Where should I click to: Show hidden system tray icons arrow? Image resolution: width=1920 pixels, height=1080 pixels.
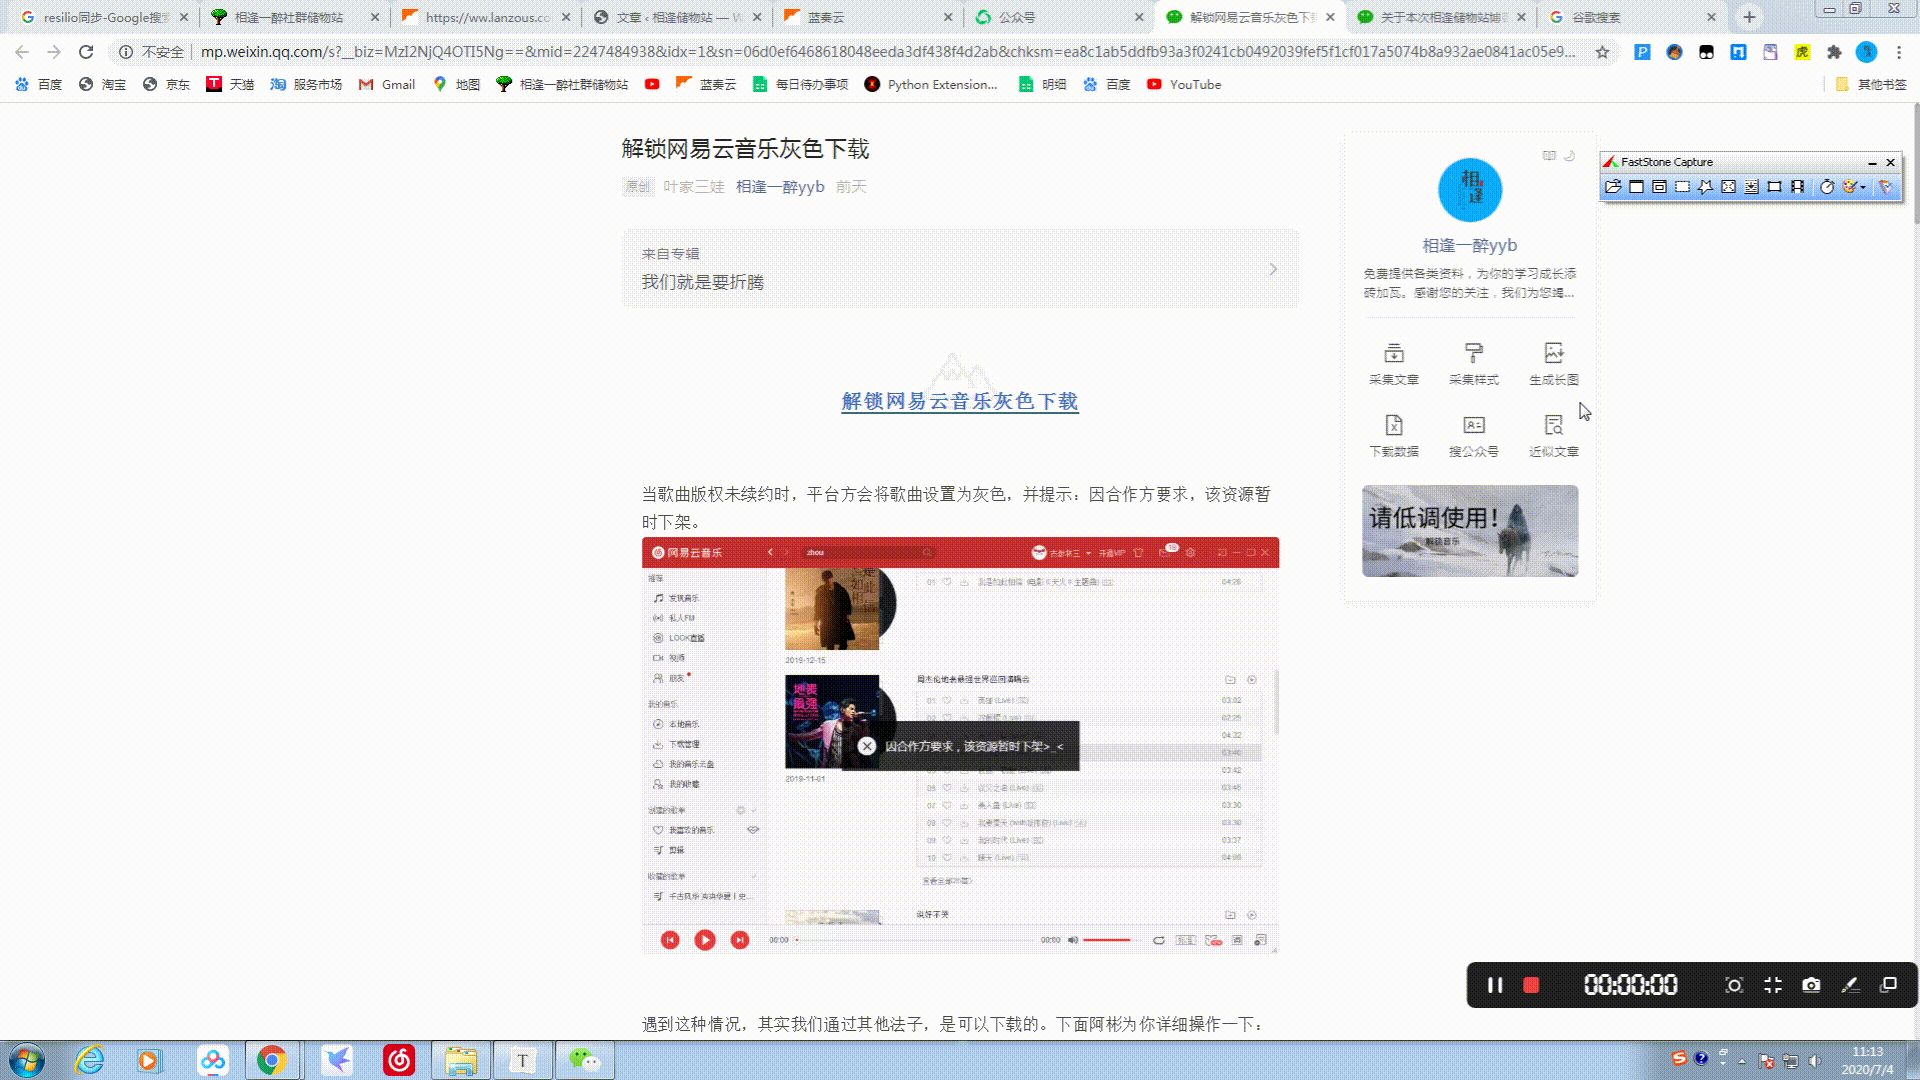(1742, 1061)
